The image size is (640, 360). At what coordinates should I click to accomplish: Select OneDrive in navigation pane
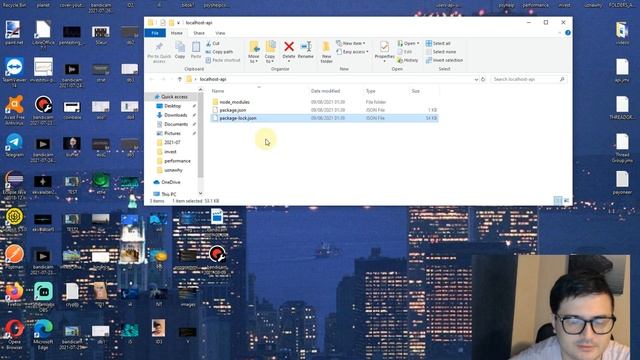170,182
